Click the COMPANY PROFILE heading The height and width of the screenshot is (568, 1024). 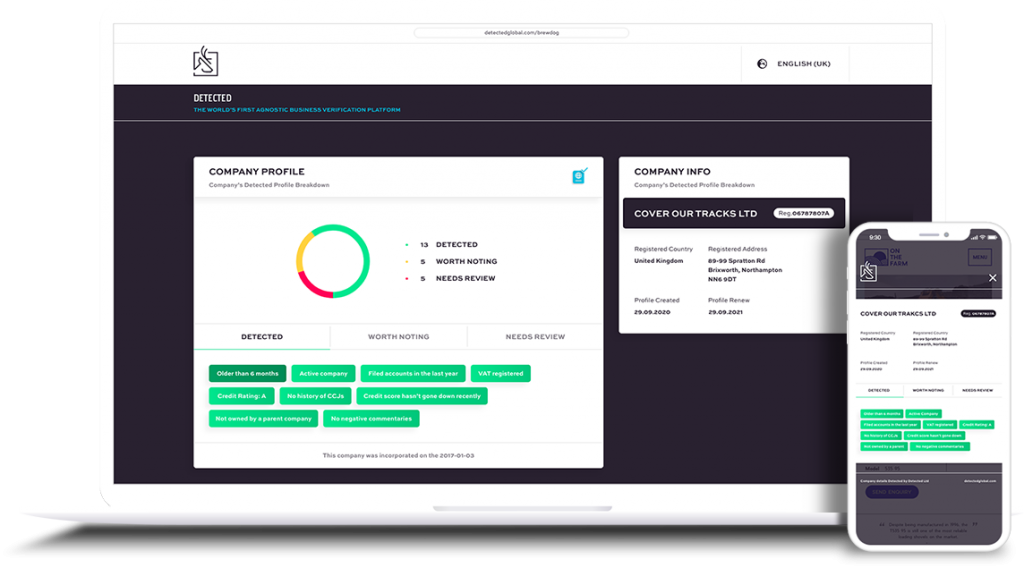257,172
